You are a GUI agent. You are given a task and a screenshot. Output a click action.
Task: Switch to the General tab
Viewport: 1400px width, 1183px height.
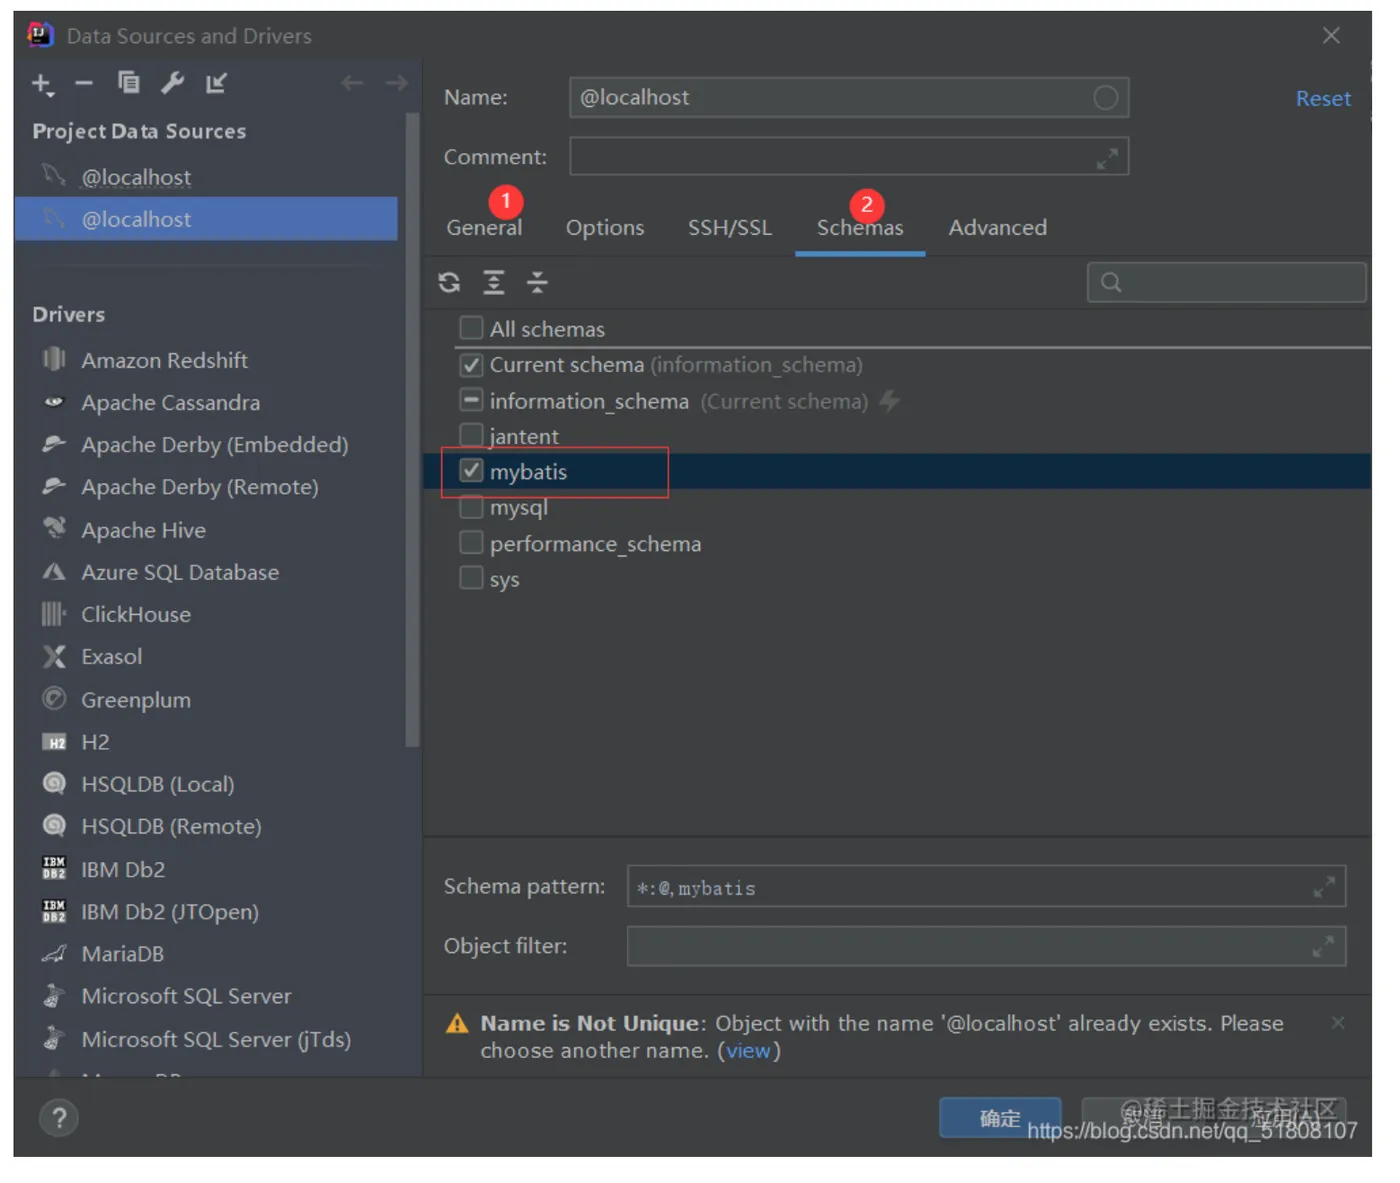(484, 228)
